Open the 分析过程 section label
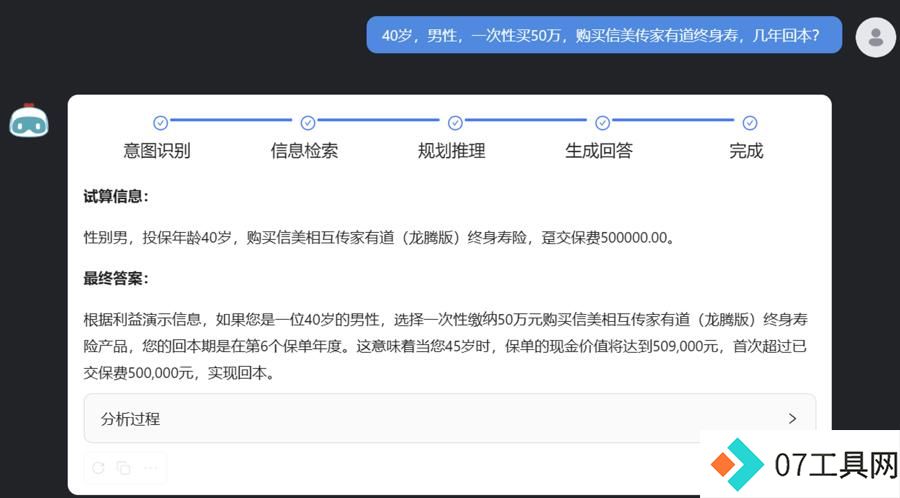Screen dimensions: 900x498 [130, 419]
